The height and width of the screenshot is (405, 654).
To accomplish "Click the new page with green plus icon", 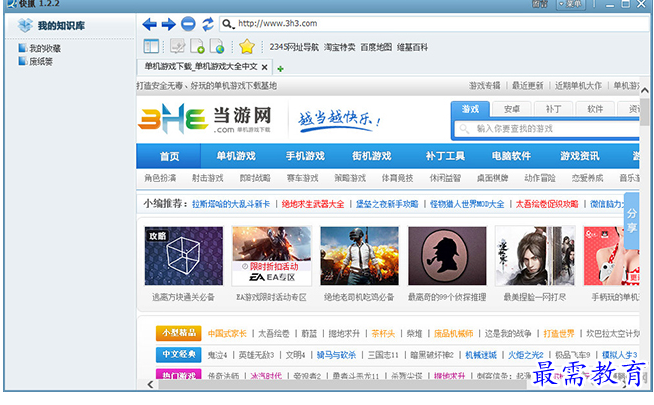I will click(x=197, y=46).
